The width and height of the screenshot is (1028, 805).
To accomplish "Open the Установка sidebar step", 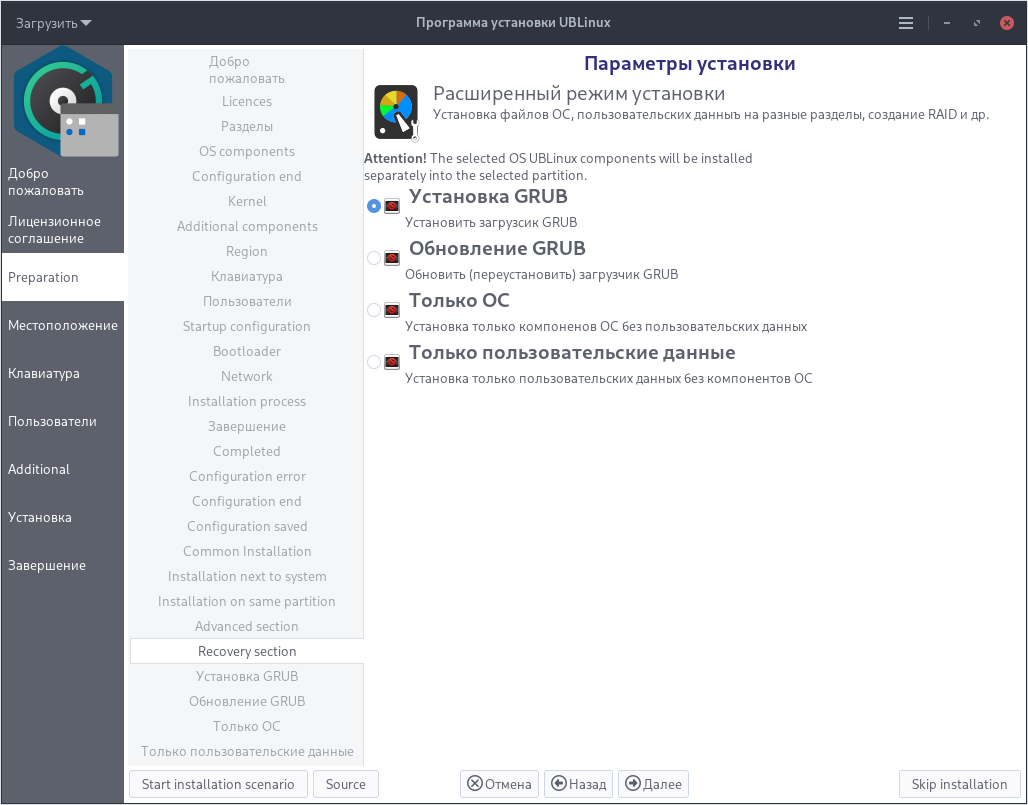I will [62, 517].
